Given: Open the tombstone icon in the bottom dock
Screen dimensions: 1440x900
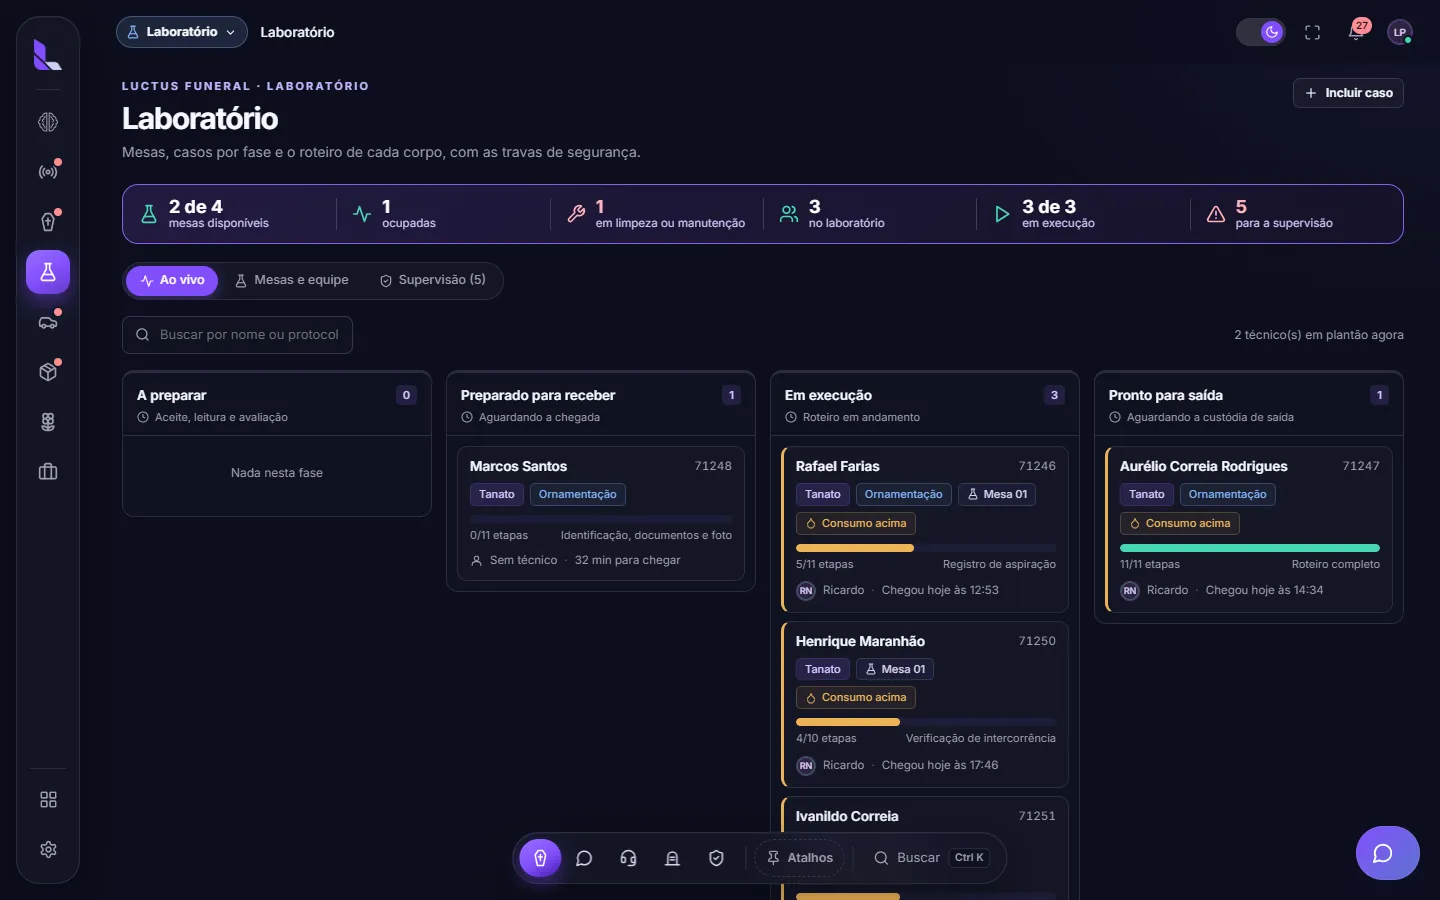Looking at the screenshot, I should (673, 858).
